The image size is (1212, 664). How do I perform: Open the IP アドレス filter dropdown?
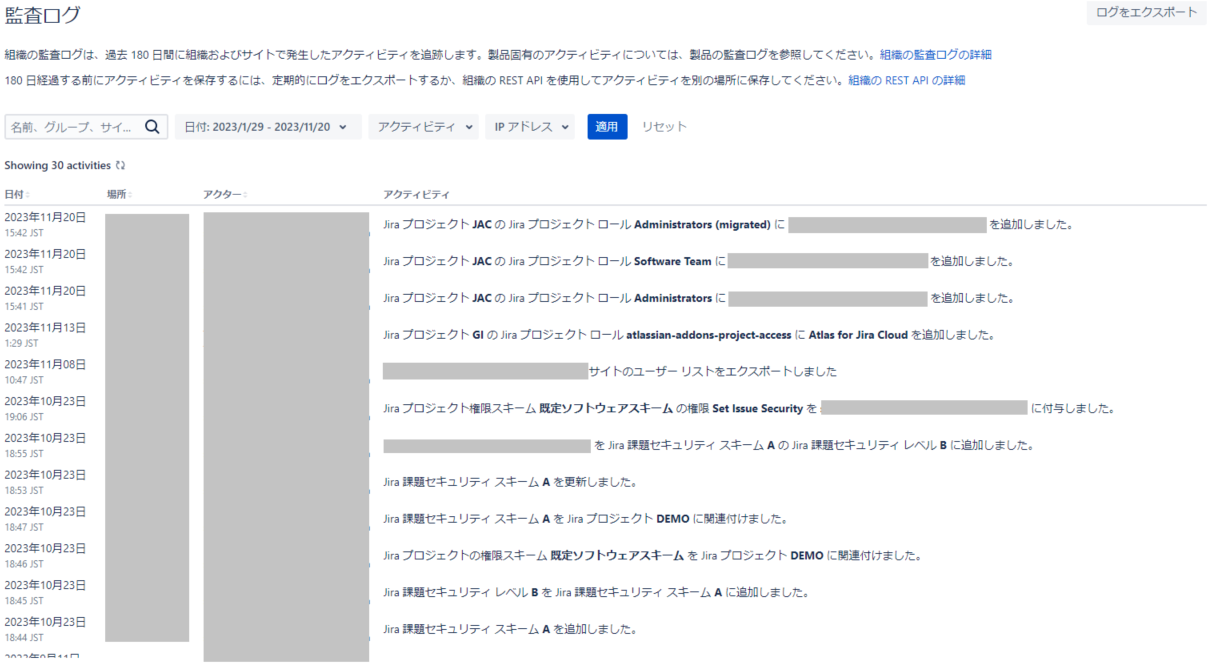tap(531, 127)
